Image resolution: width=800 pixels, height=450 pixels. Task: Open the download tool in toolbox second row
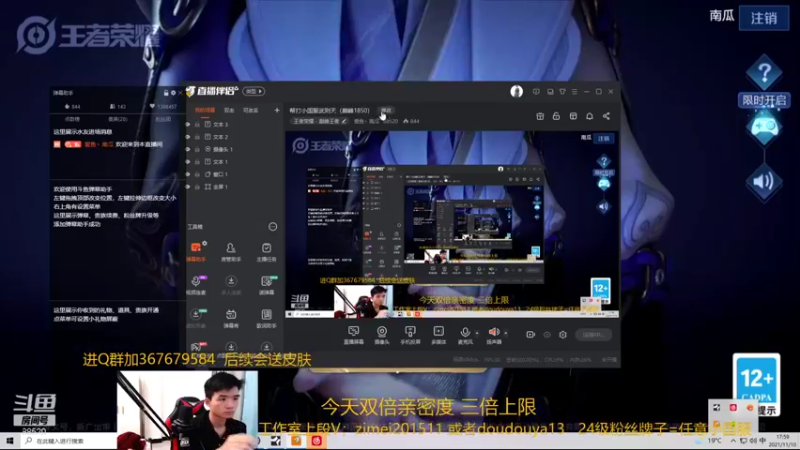[x=231, y=285]
